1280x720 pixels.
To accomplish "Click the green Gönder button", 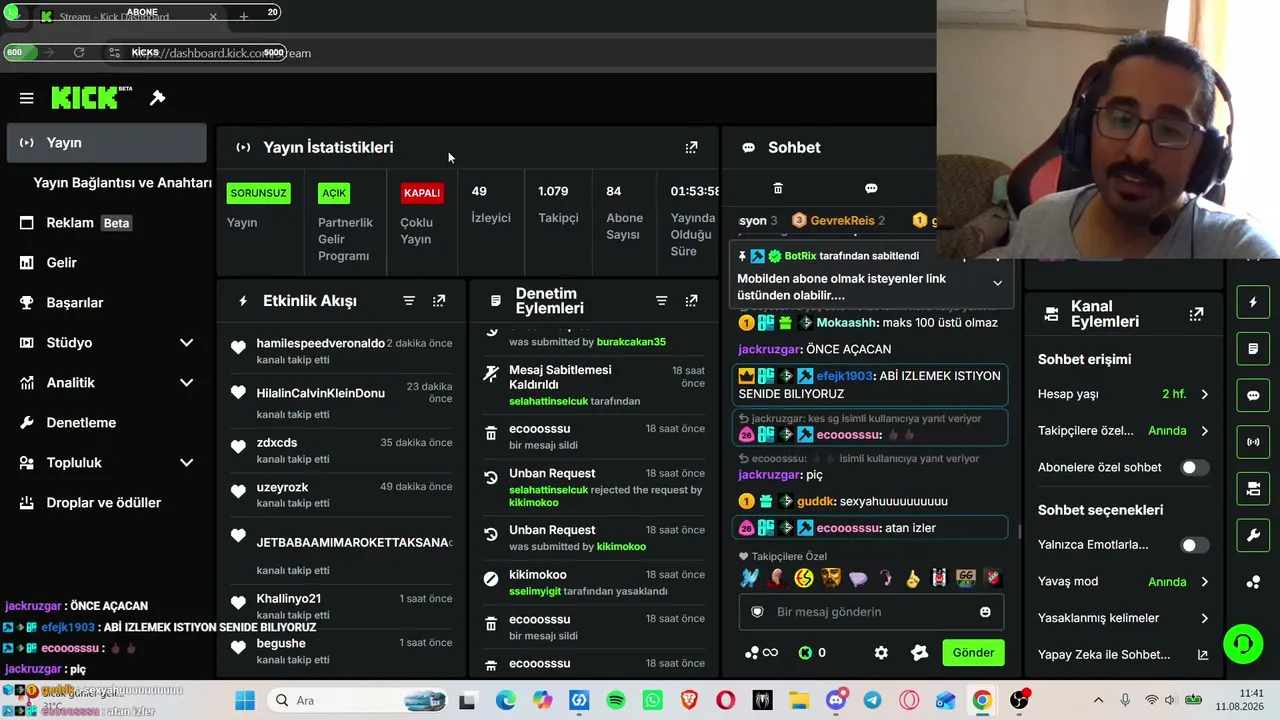I will tap(973, 653).
